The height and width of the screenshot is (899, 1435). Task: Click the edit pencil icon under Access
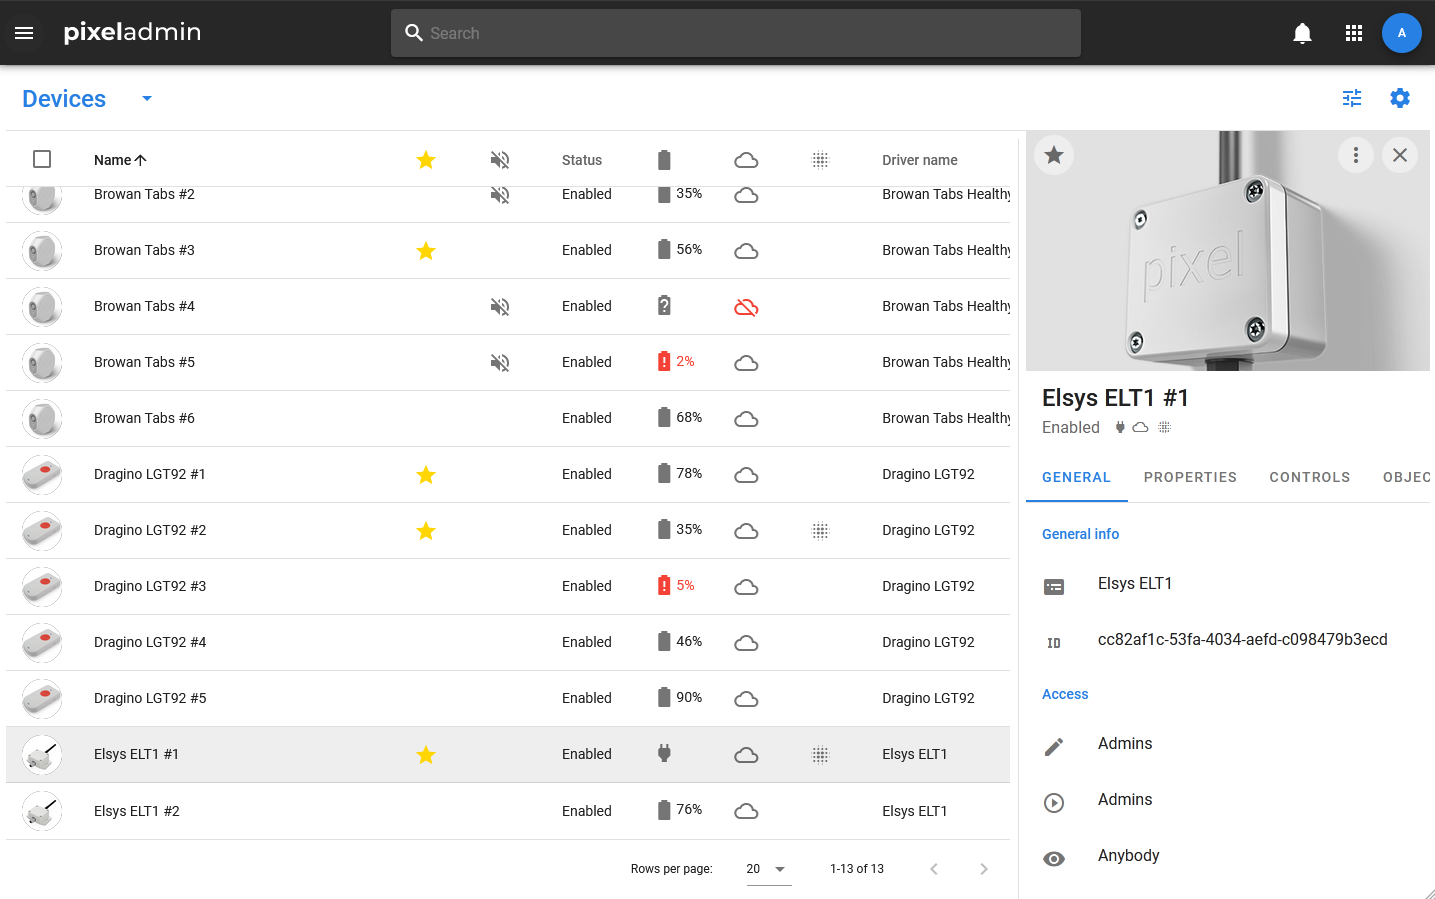pyautogui.click(x=1054, y=747)
